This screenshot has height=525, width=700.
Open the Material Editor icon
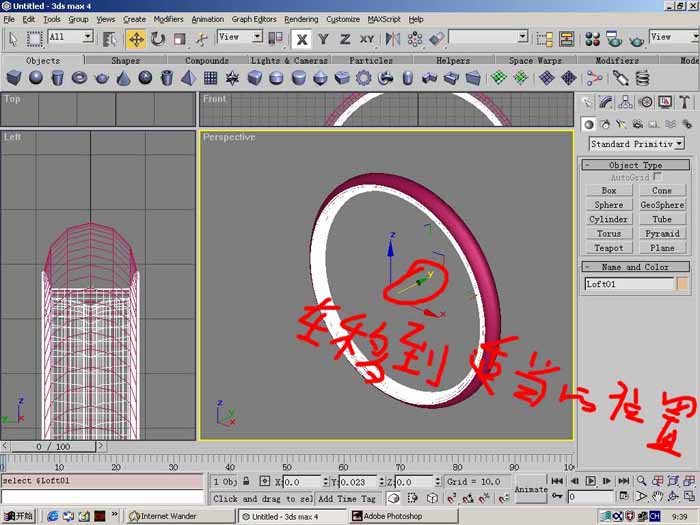click(592, 39)
